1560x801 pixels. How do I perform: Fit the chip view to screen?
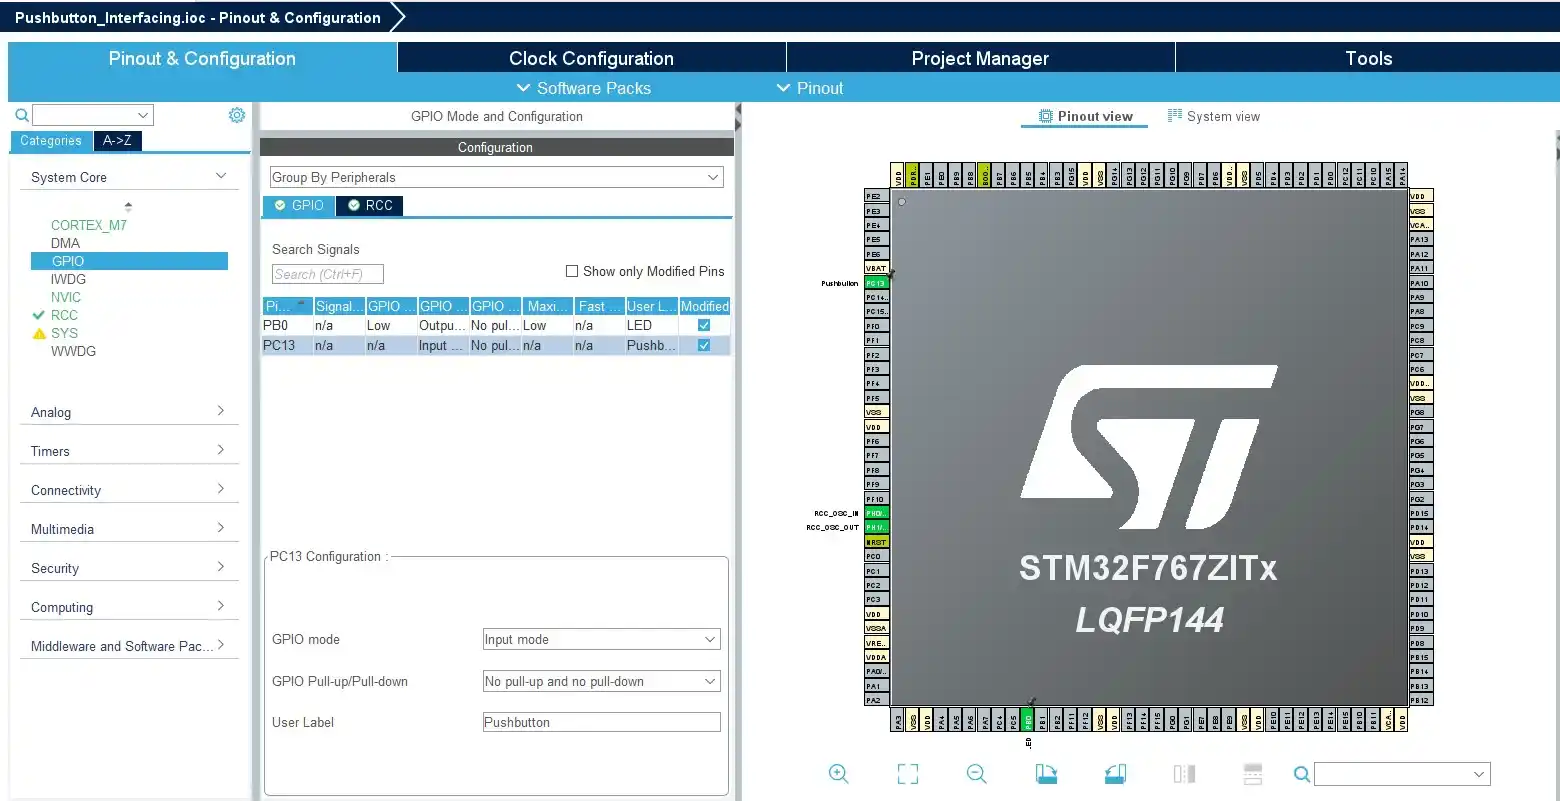908,773
